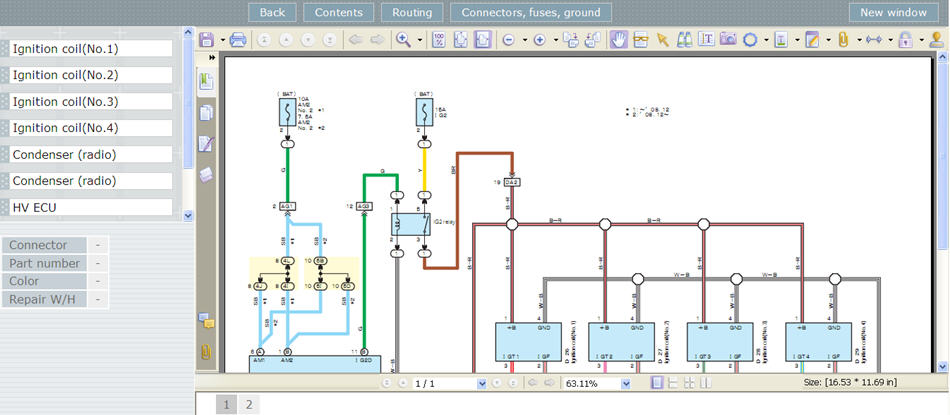The width and height of the screenshot is (950, 415).
Task: Click the Snapshot camera tool icon
Action: tap(728, 40)
